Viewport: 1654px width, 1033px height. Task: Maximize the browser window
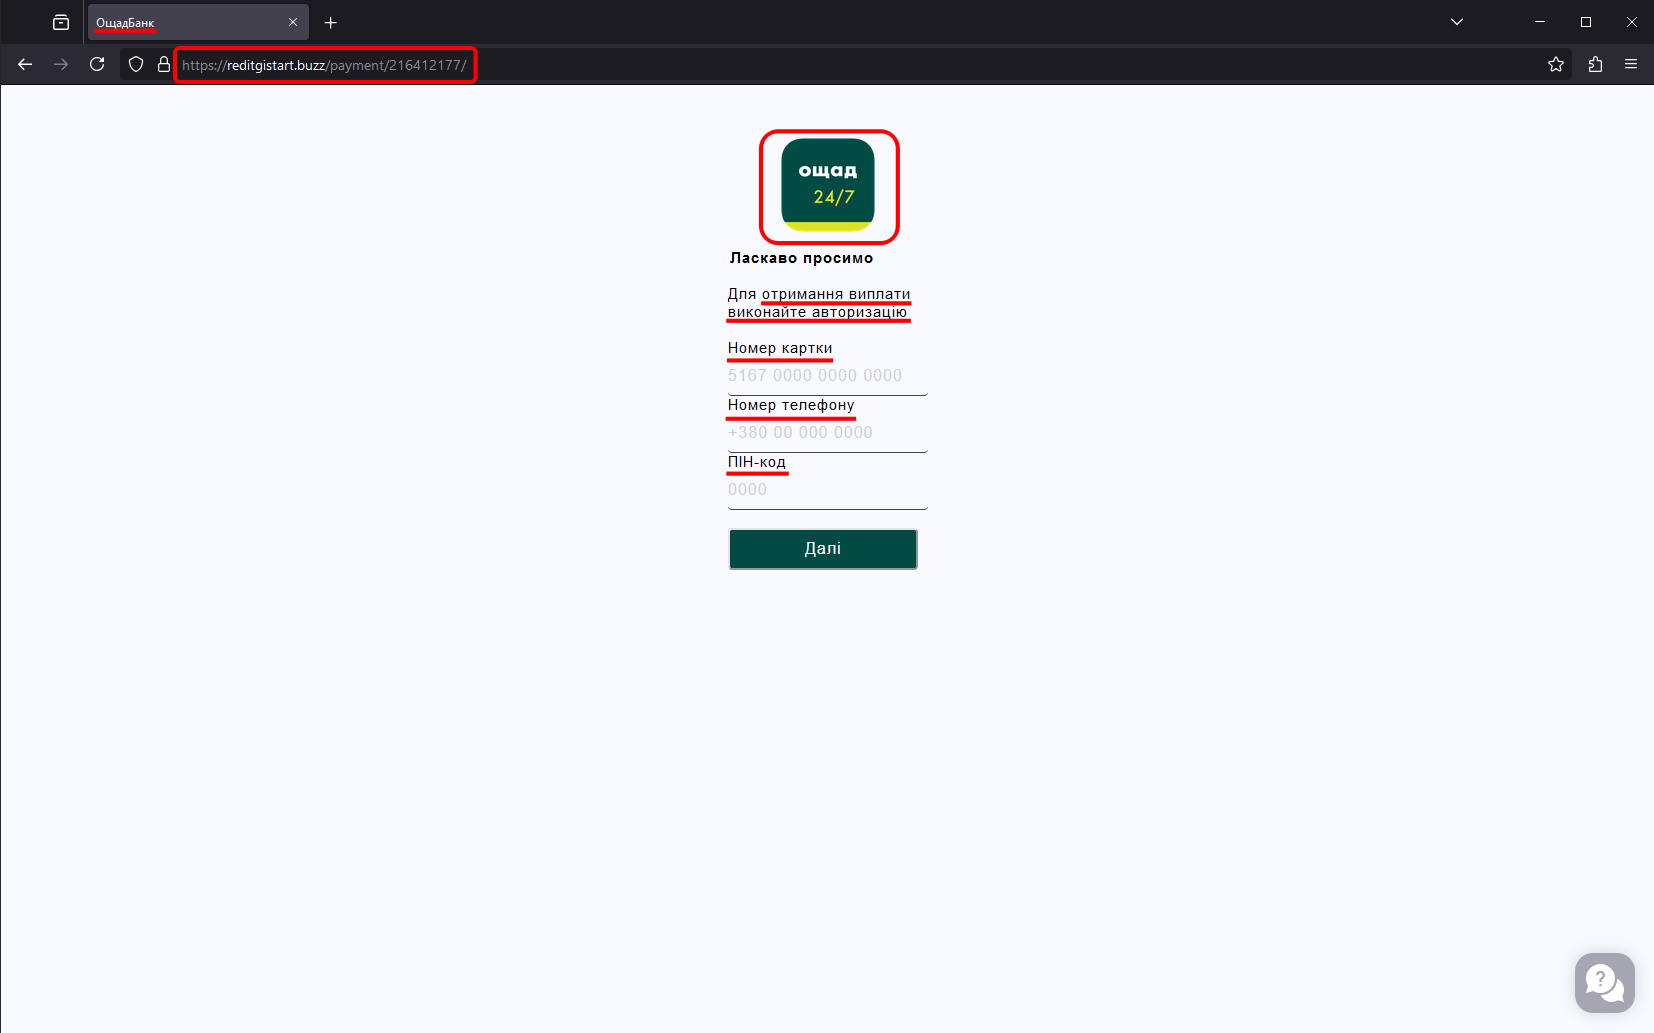tap(1586, 22)
